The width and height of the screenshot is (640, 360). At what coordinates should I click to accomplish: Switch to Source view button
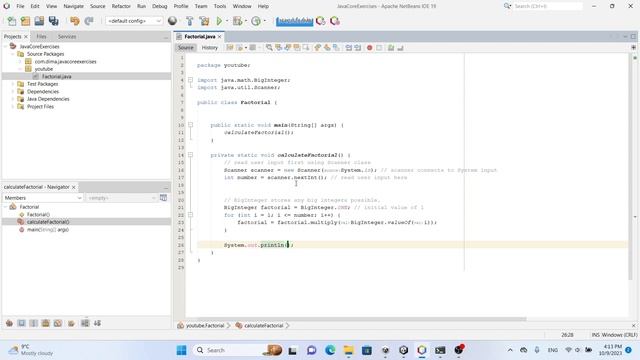185,48
